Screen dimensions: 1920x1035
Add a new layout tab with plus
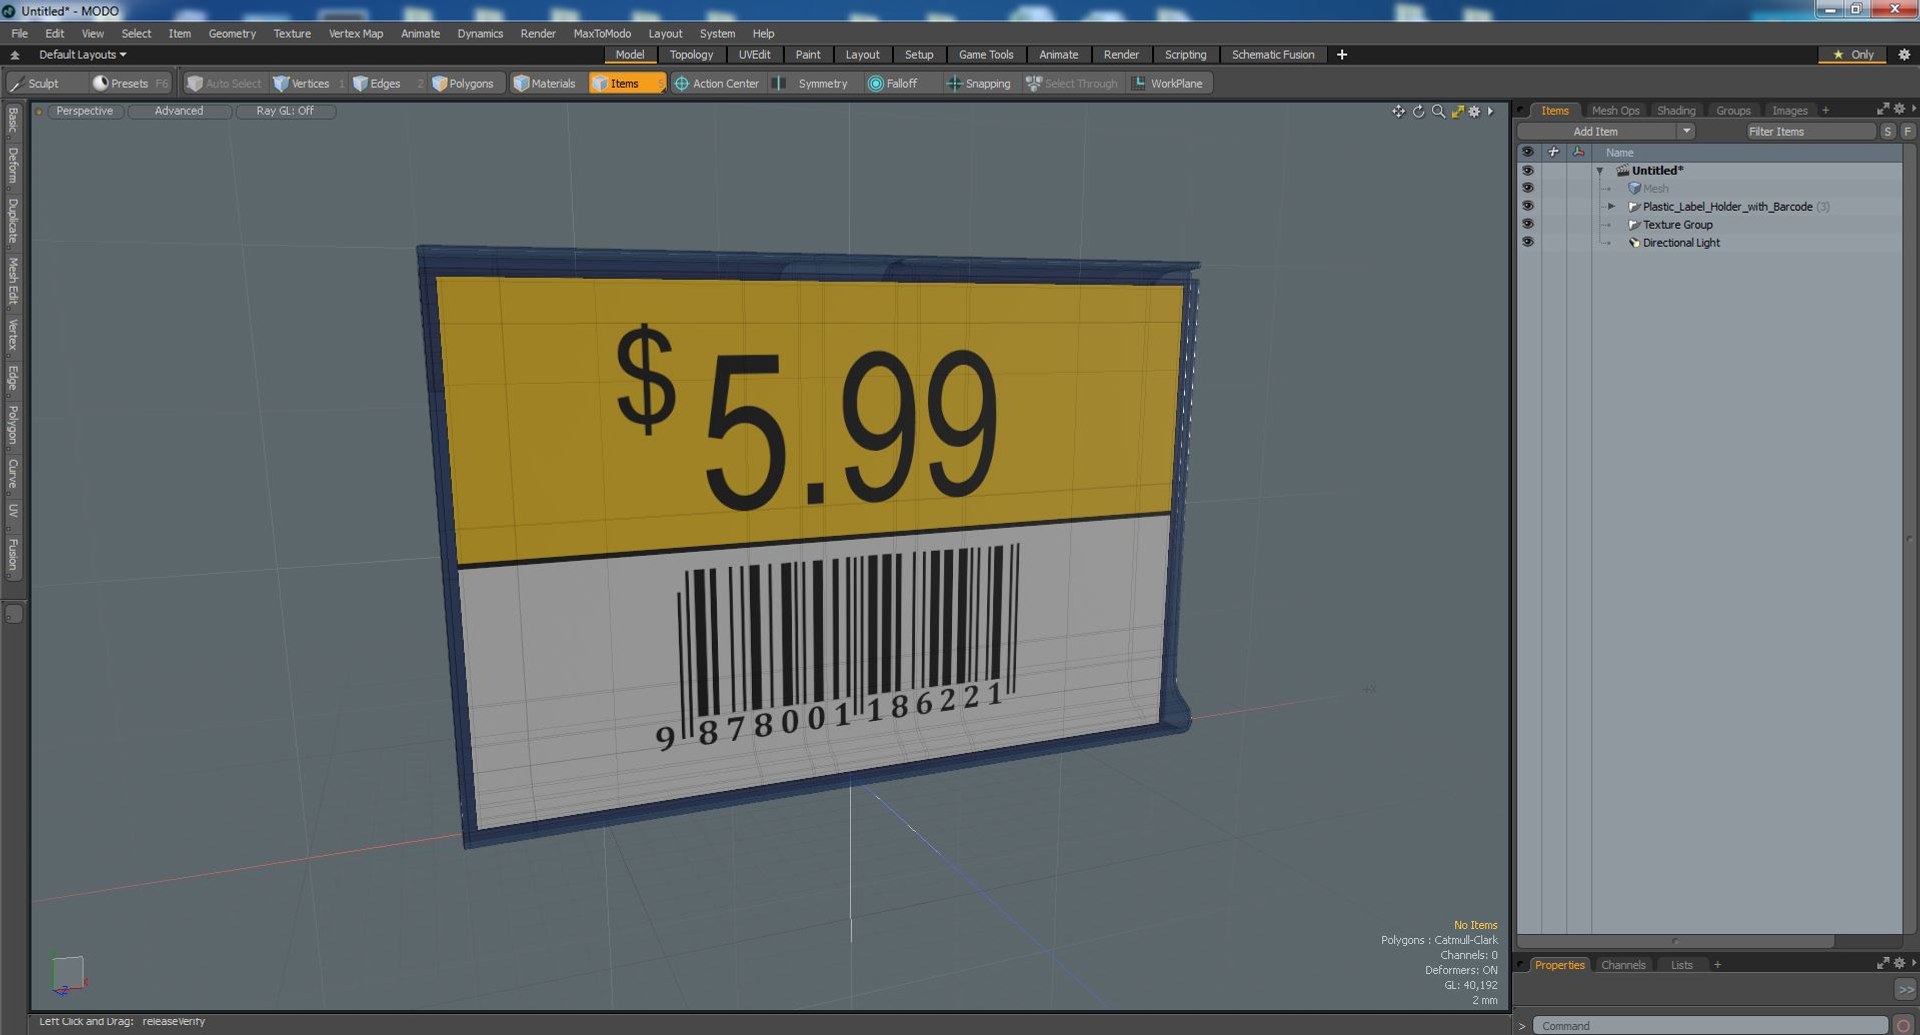(1342, 55)
